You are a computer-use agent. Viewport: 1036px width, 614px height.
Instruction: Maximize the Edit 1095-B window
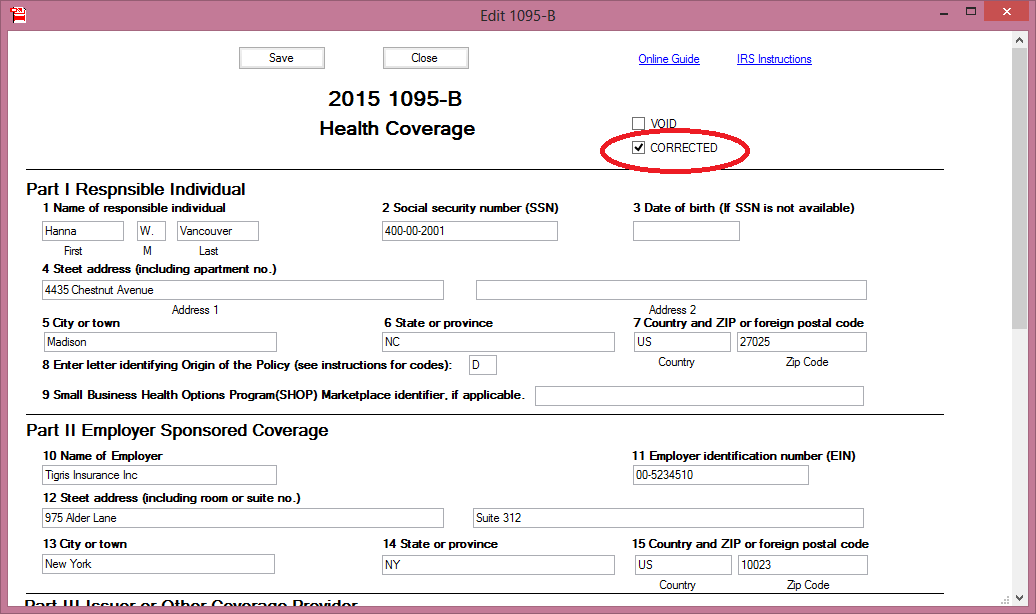point(971,12)
